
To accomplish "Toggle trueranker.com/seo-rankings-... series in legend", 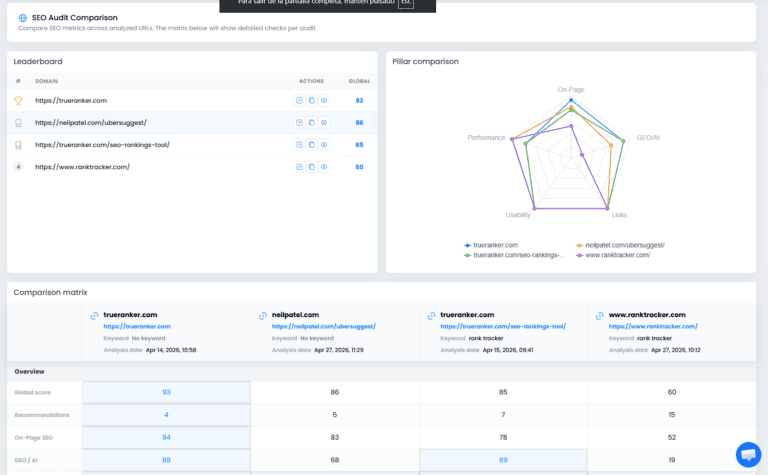I will coord(514,255).
